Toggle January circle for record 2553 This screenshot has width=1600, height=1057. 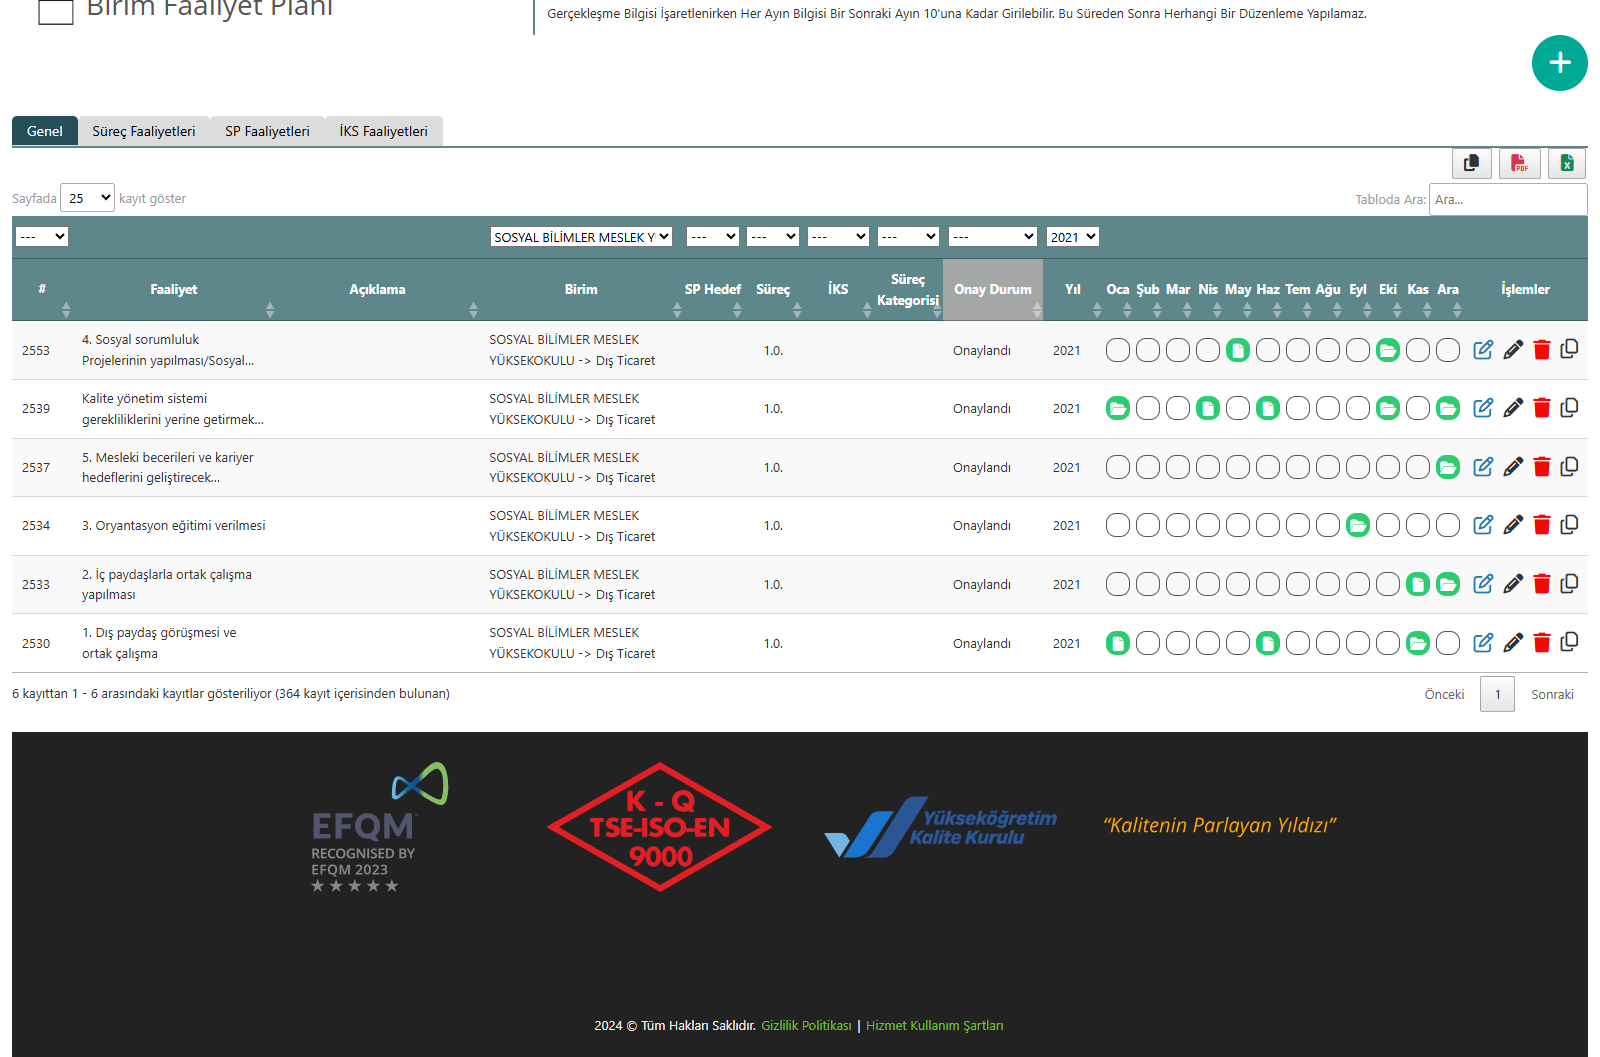coord(1118,350)
